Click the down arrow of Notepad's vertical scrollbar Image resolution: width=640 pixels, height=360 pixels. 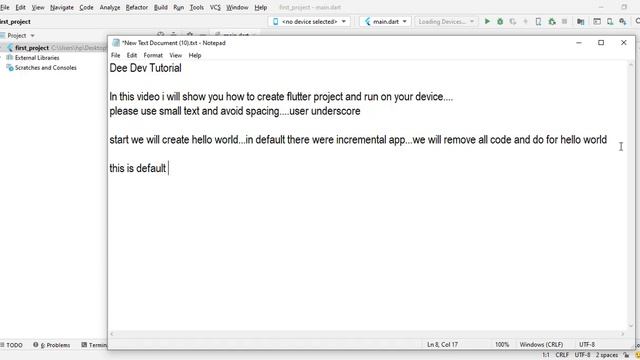coord(631,326)
